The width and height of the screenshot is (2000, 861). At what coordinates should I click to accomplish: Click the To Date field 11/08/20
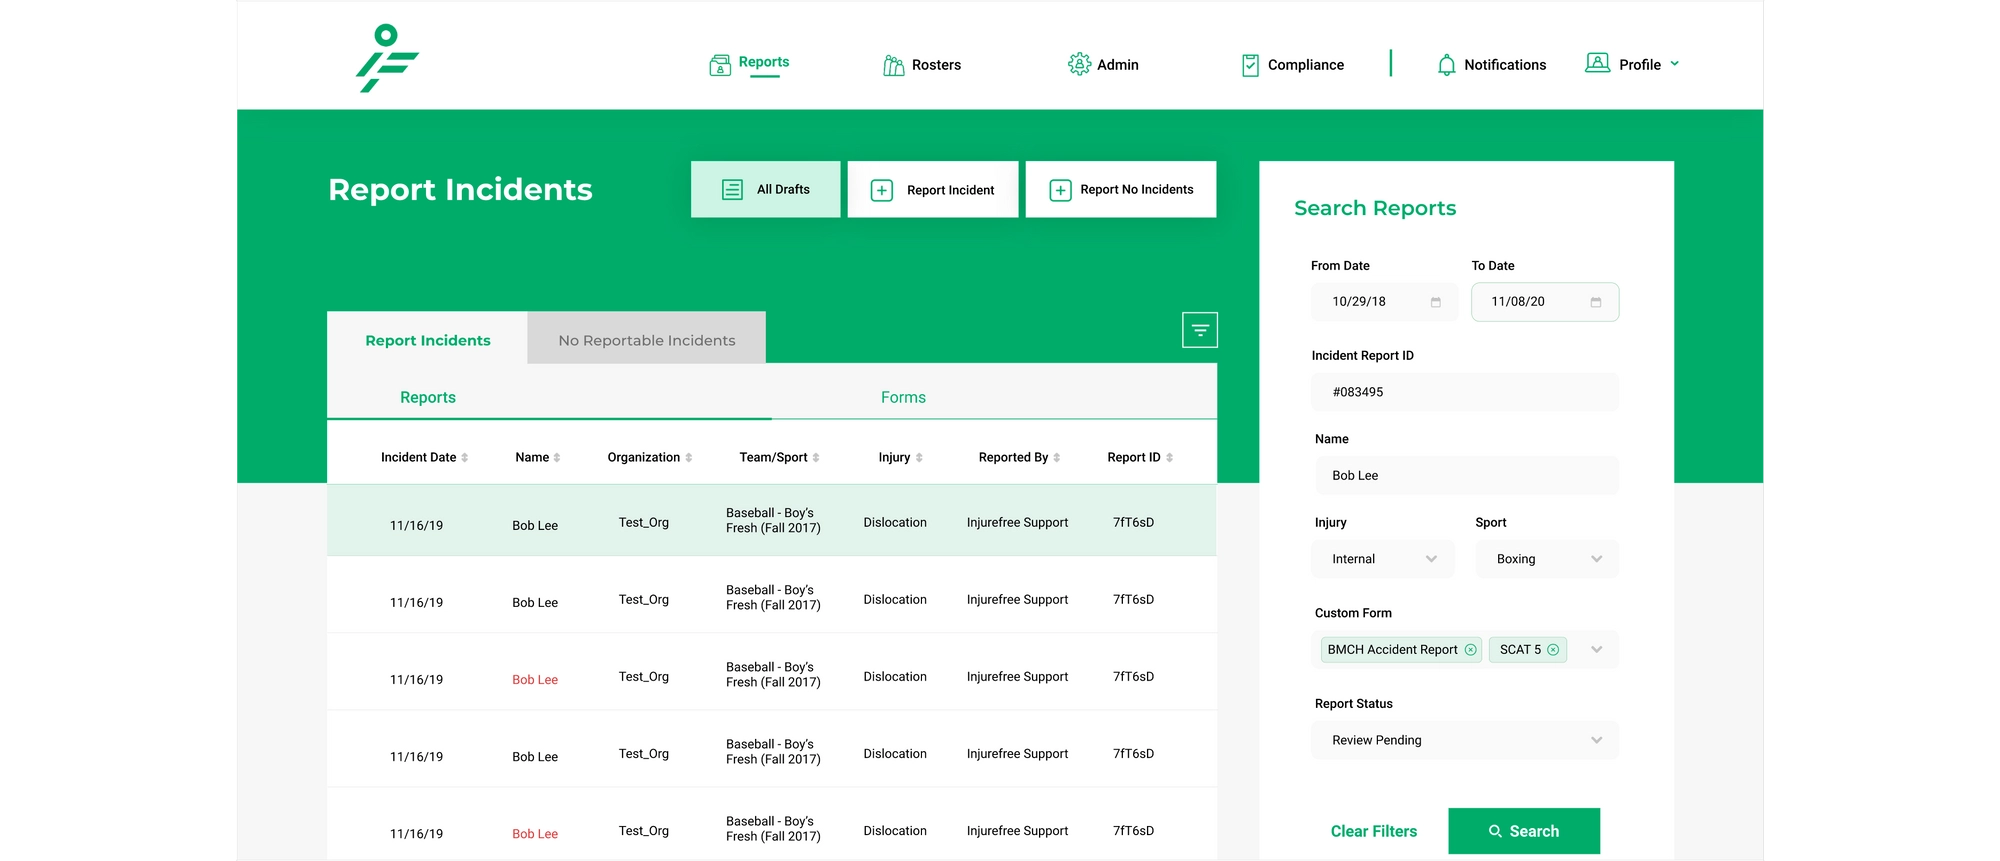[x=1545, y=302]
